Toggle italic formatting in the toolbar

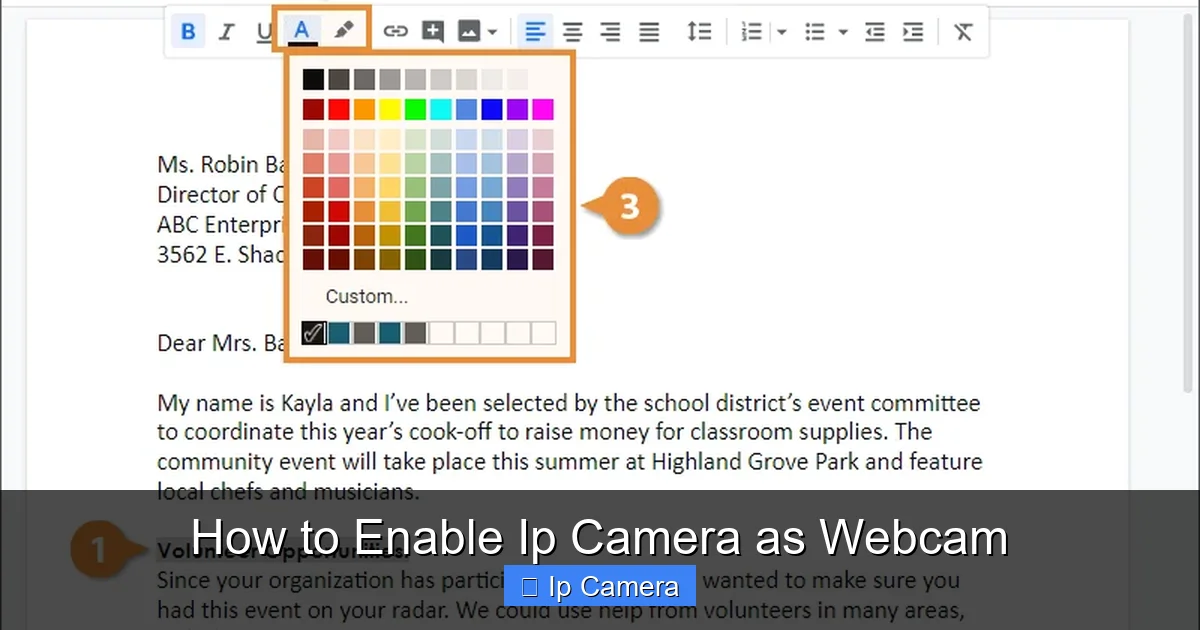tap(226, 32)
